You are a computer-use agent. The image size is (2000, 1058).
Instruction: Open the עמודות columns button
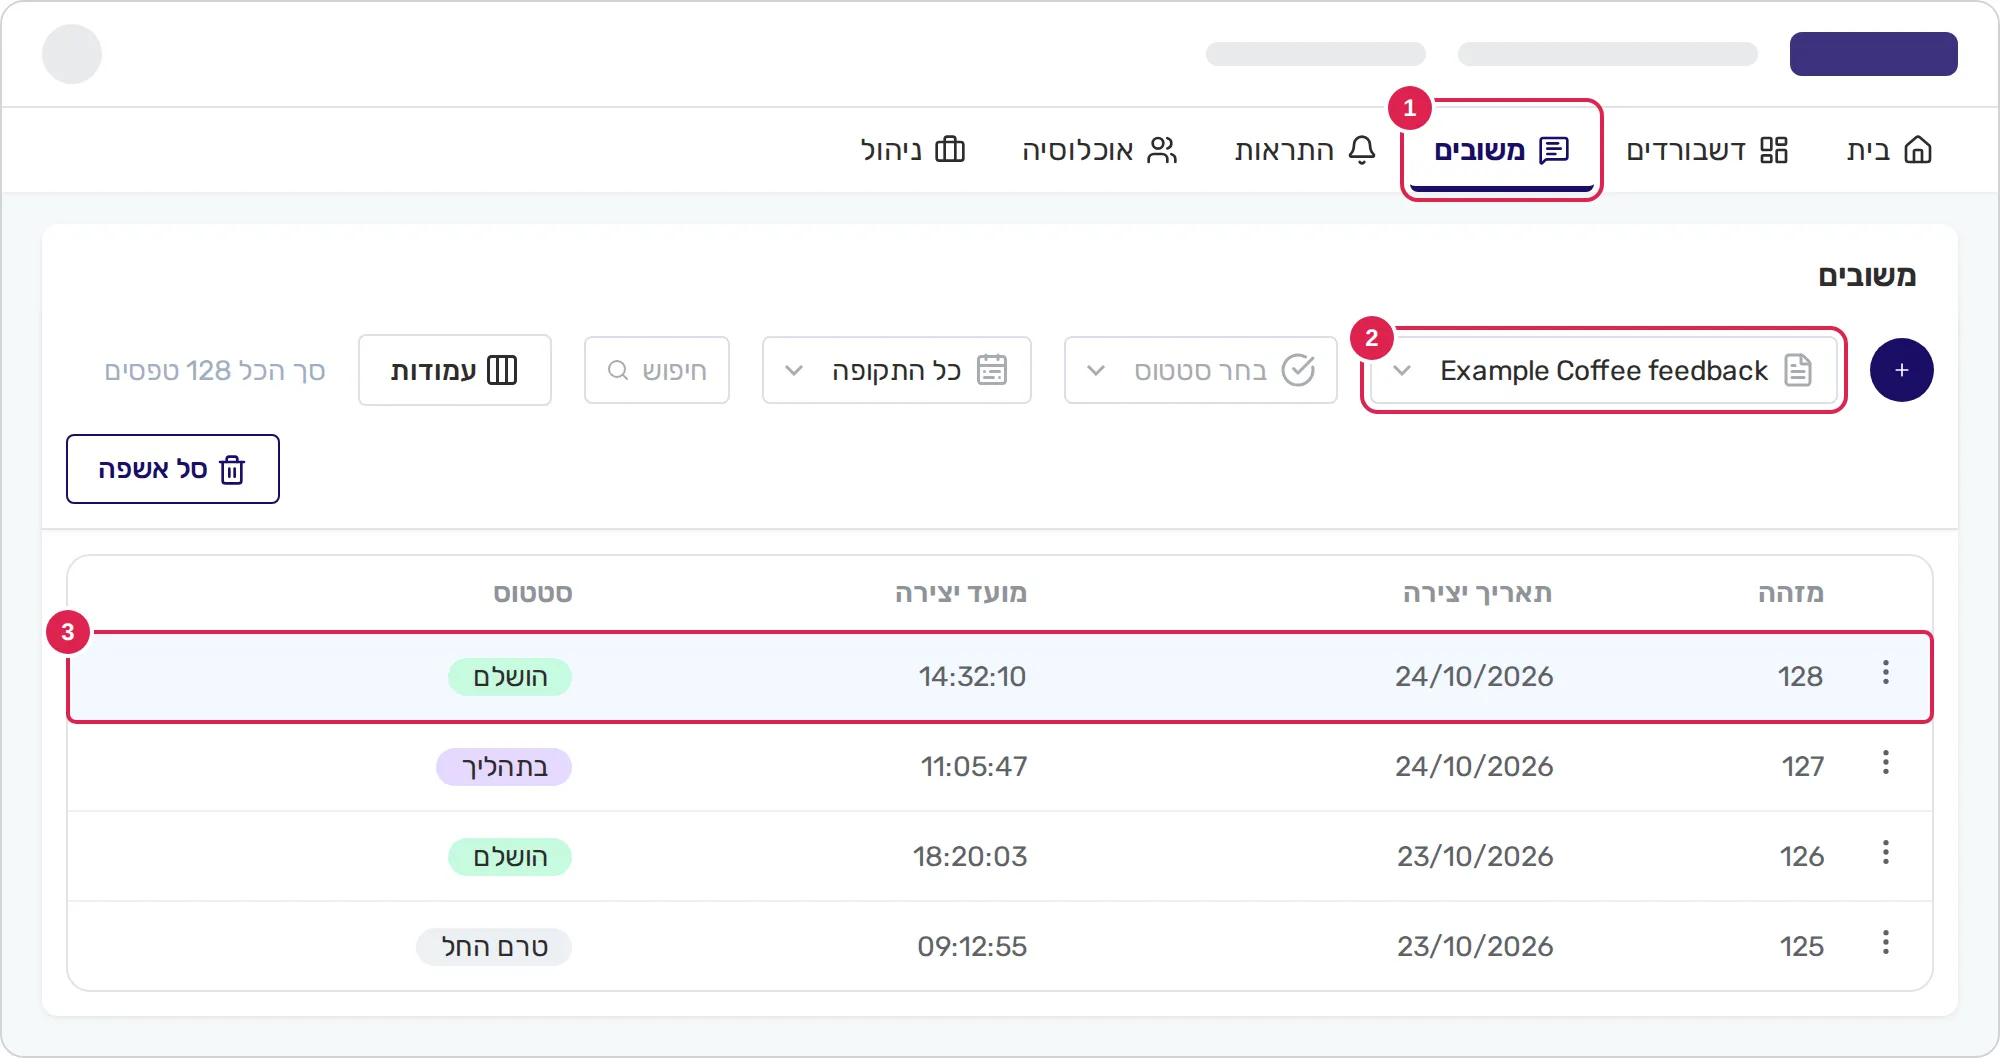click(454, 370)
